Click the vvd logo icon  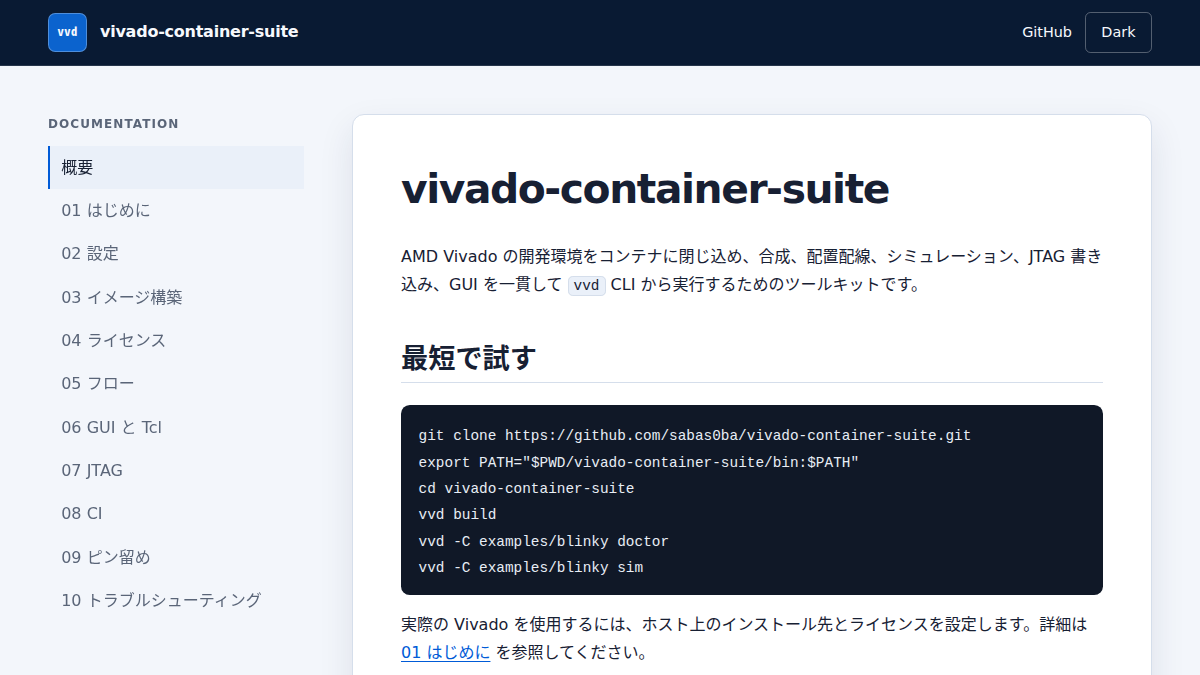click(67, 32)
